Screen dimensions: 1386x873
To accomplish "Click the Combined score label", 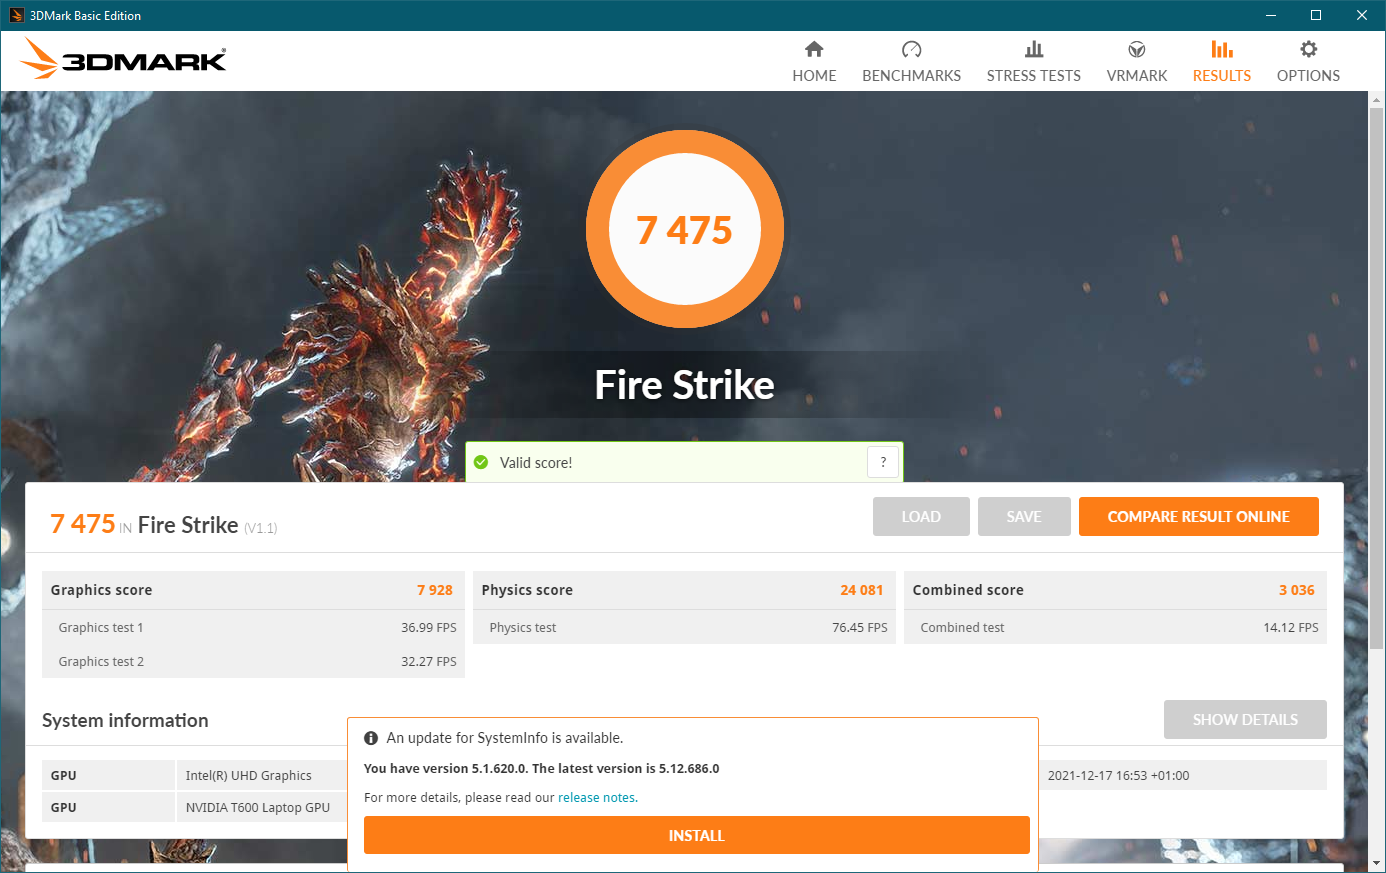I will (968, 590).
